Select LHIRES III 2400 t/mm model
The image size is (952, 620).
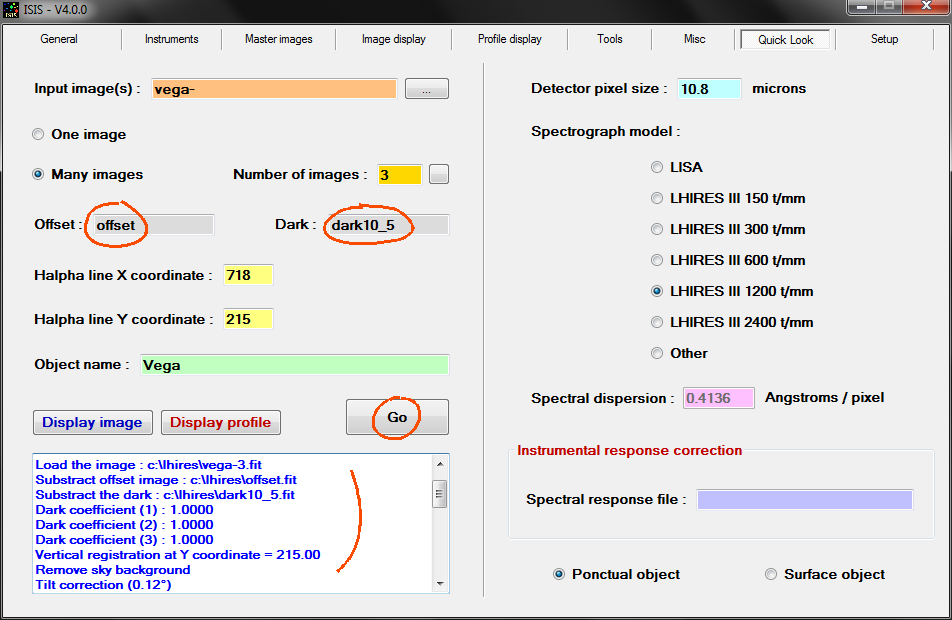point(657,322)
